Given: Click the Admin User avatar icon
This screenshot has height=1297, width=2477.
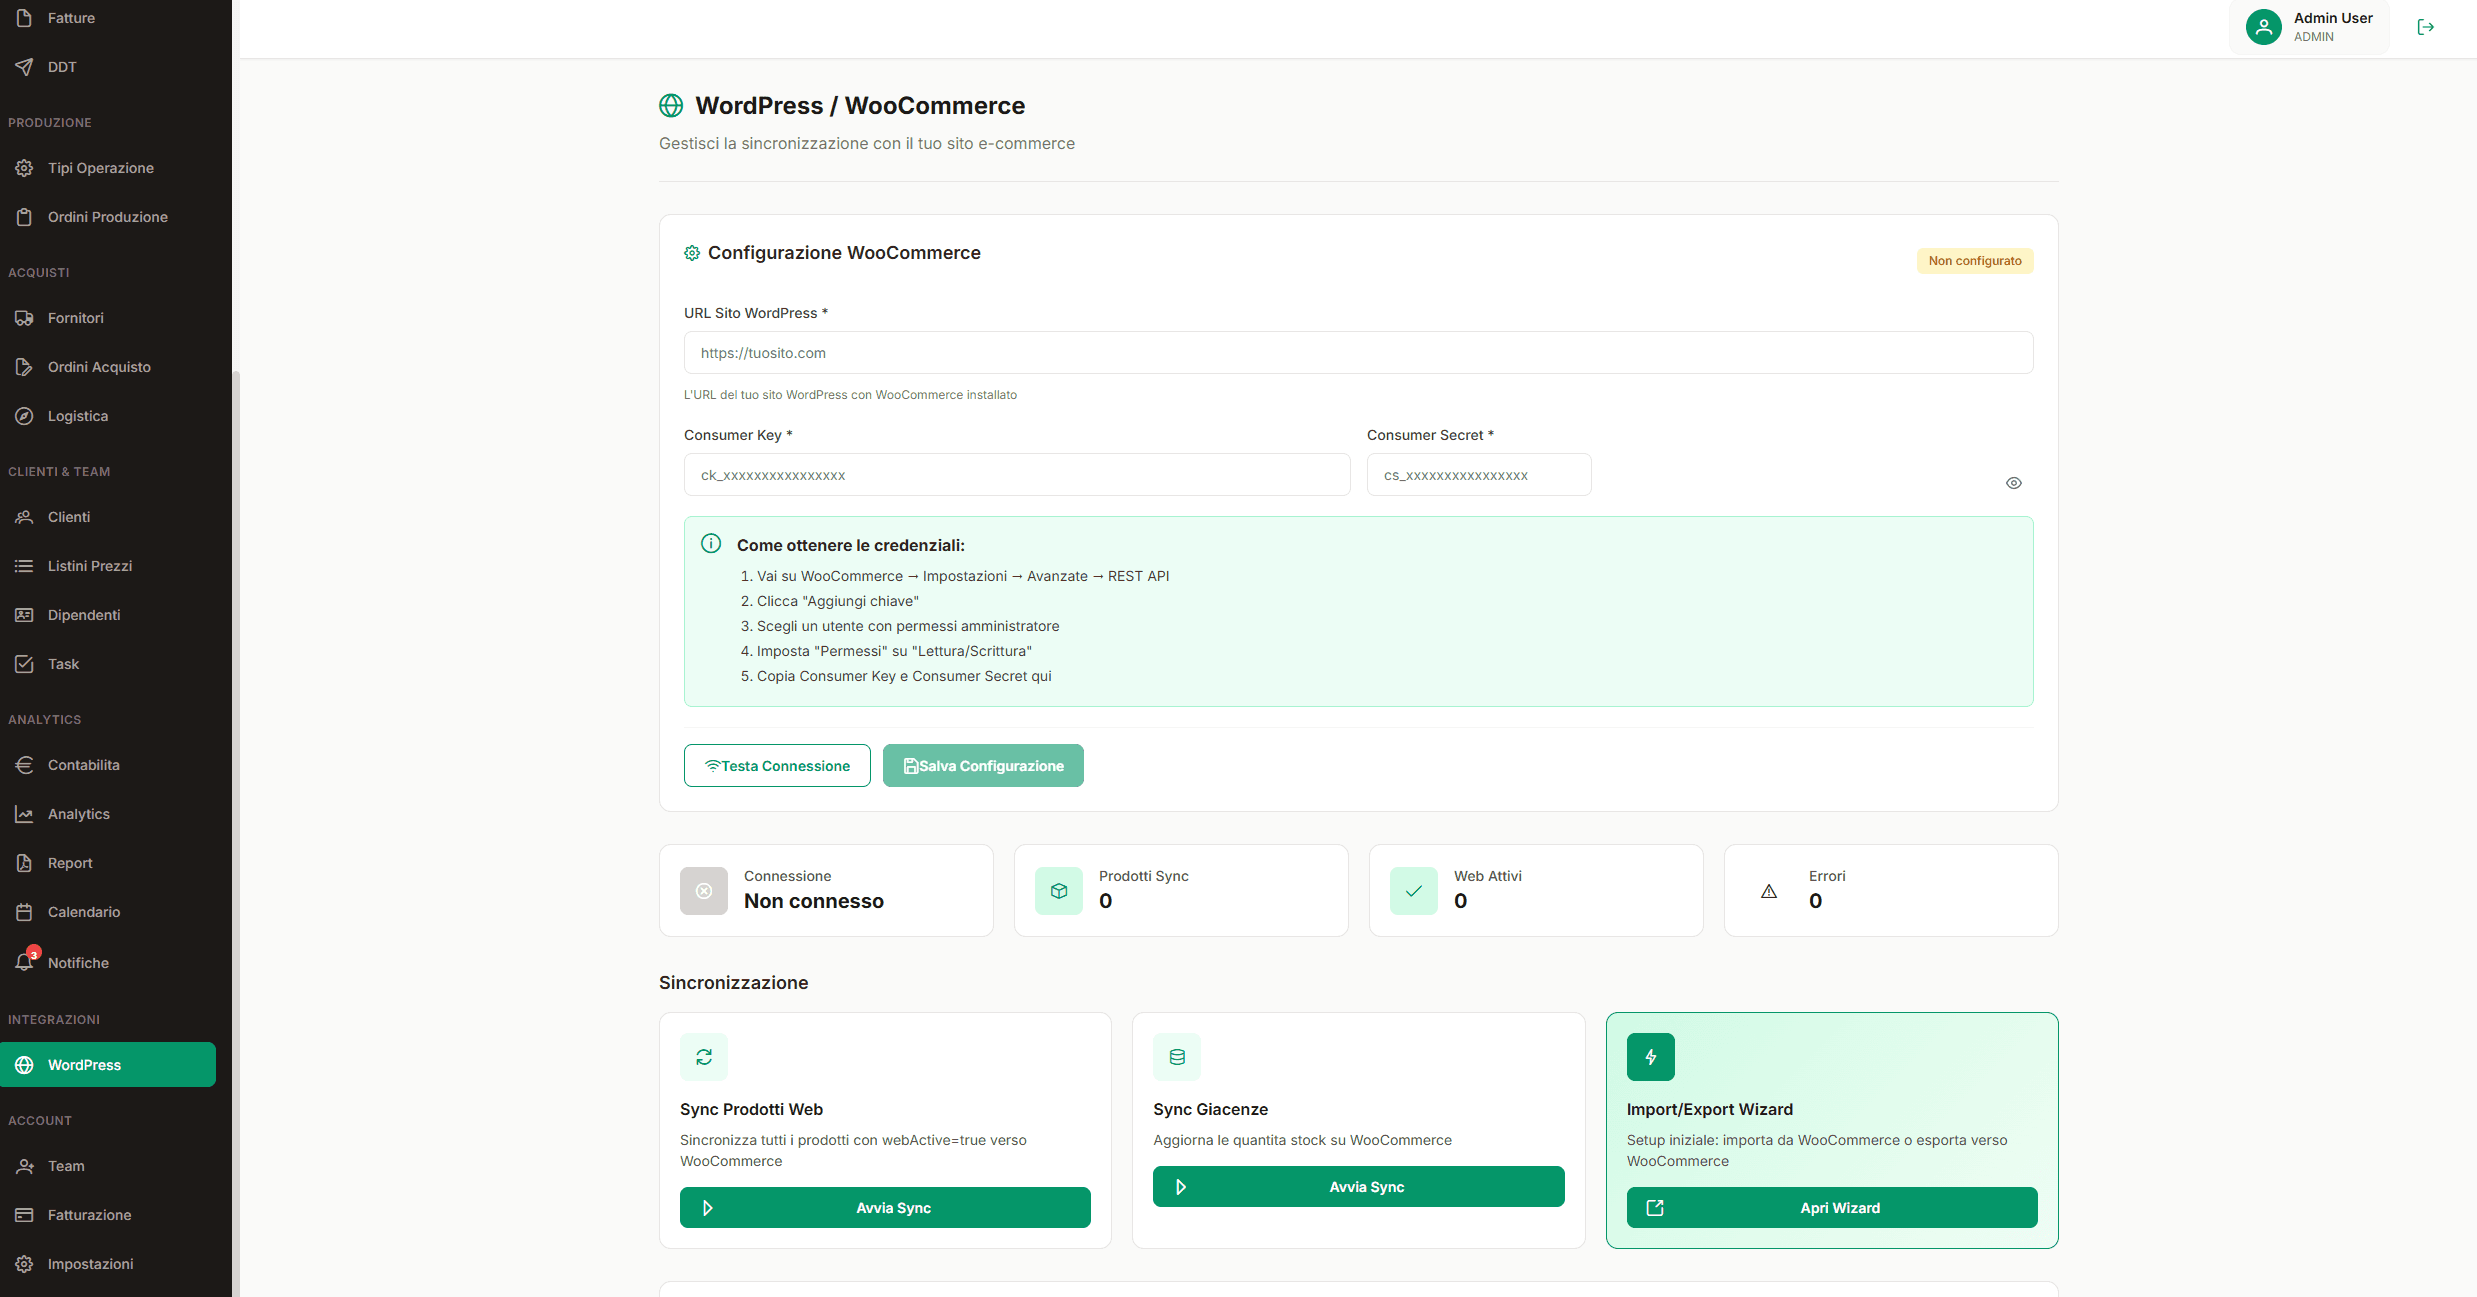Looking at the screenshot, I should tap(2263, 27).
